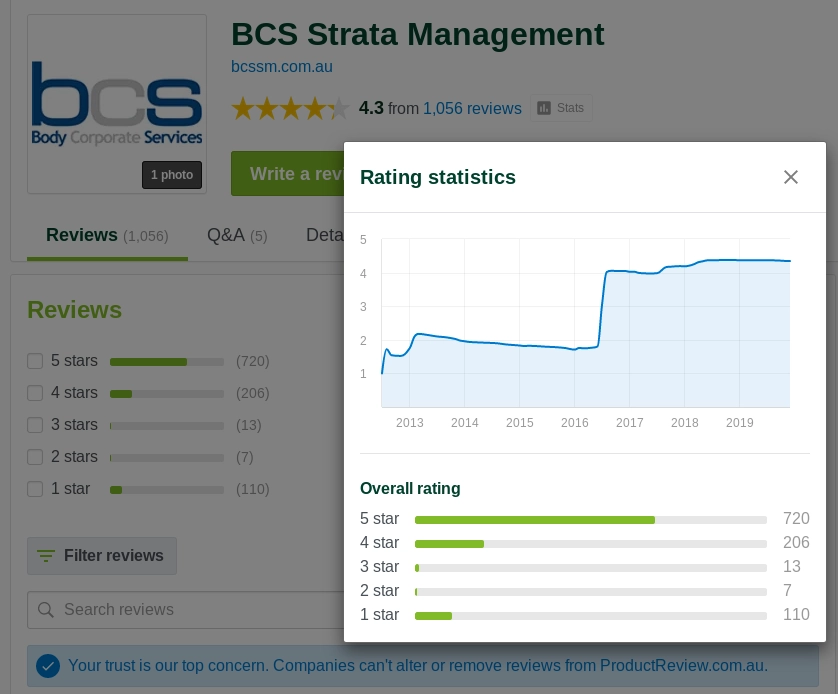Click the (720) count beside 5 stars

[253, 361]
